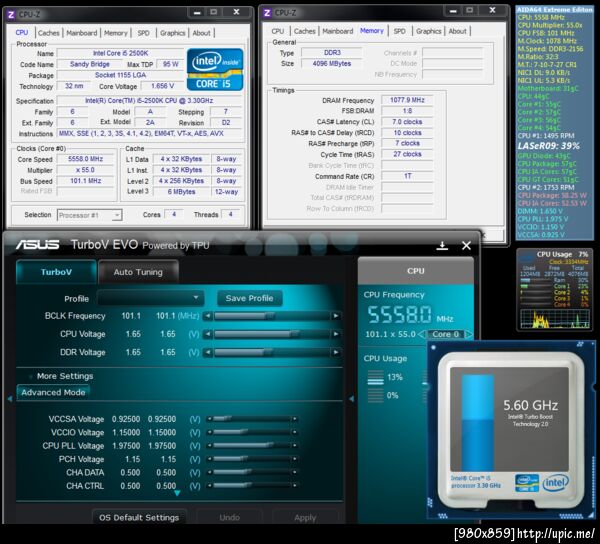Close the TurboV EVO window

466,245
